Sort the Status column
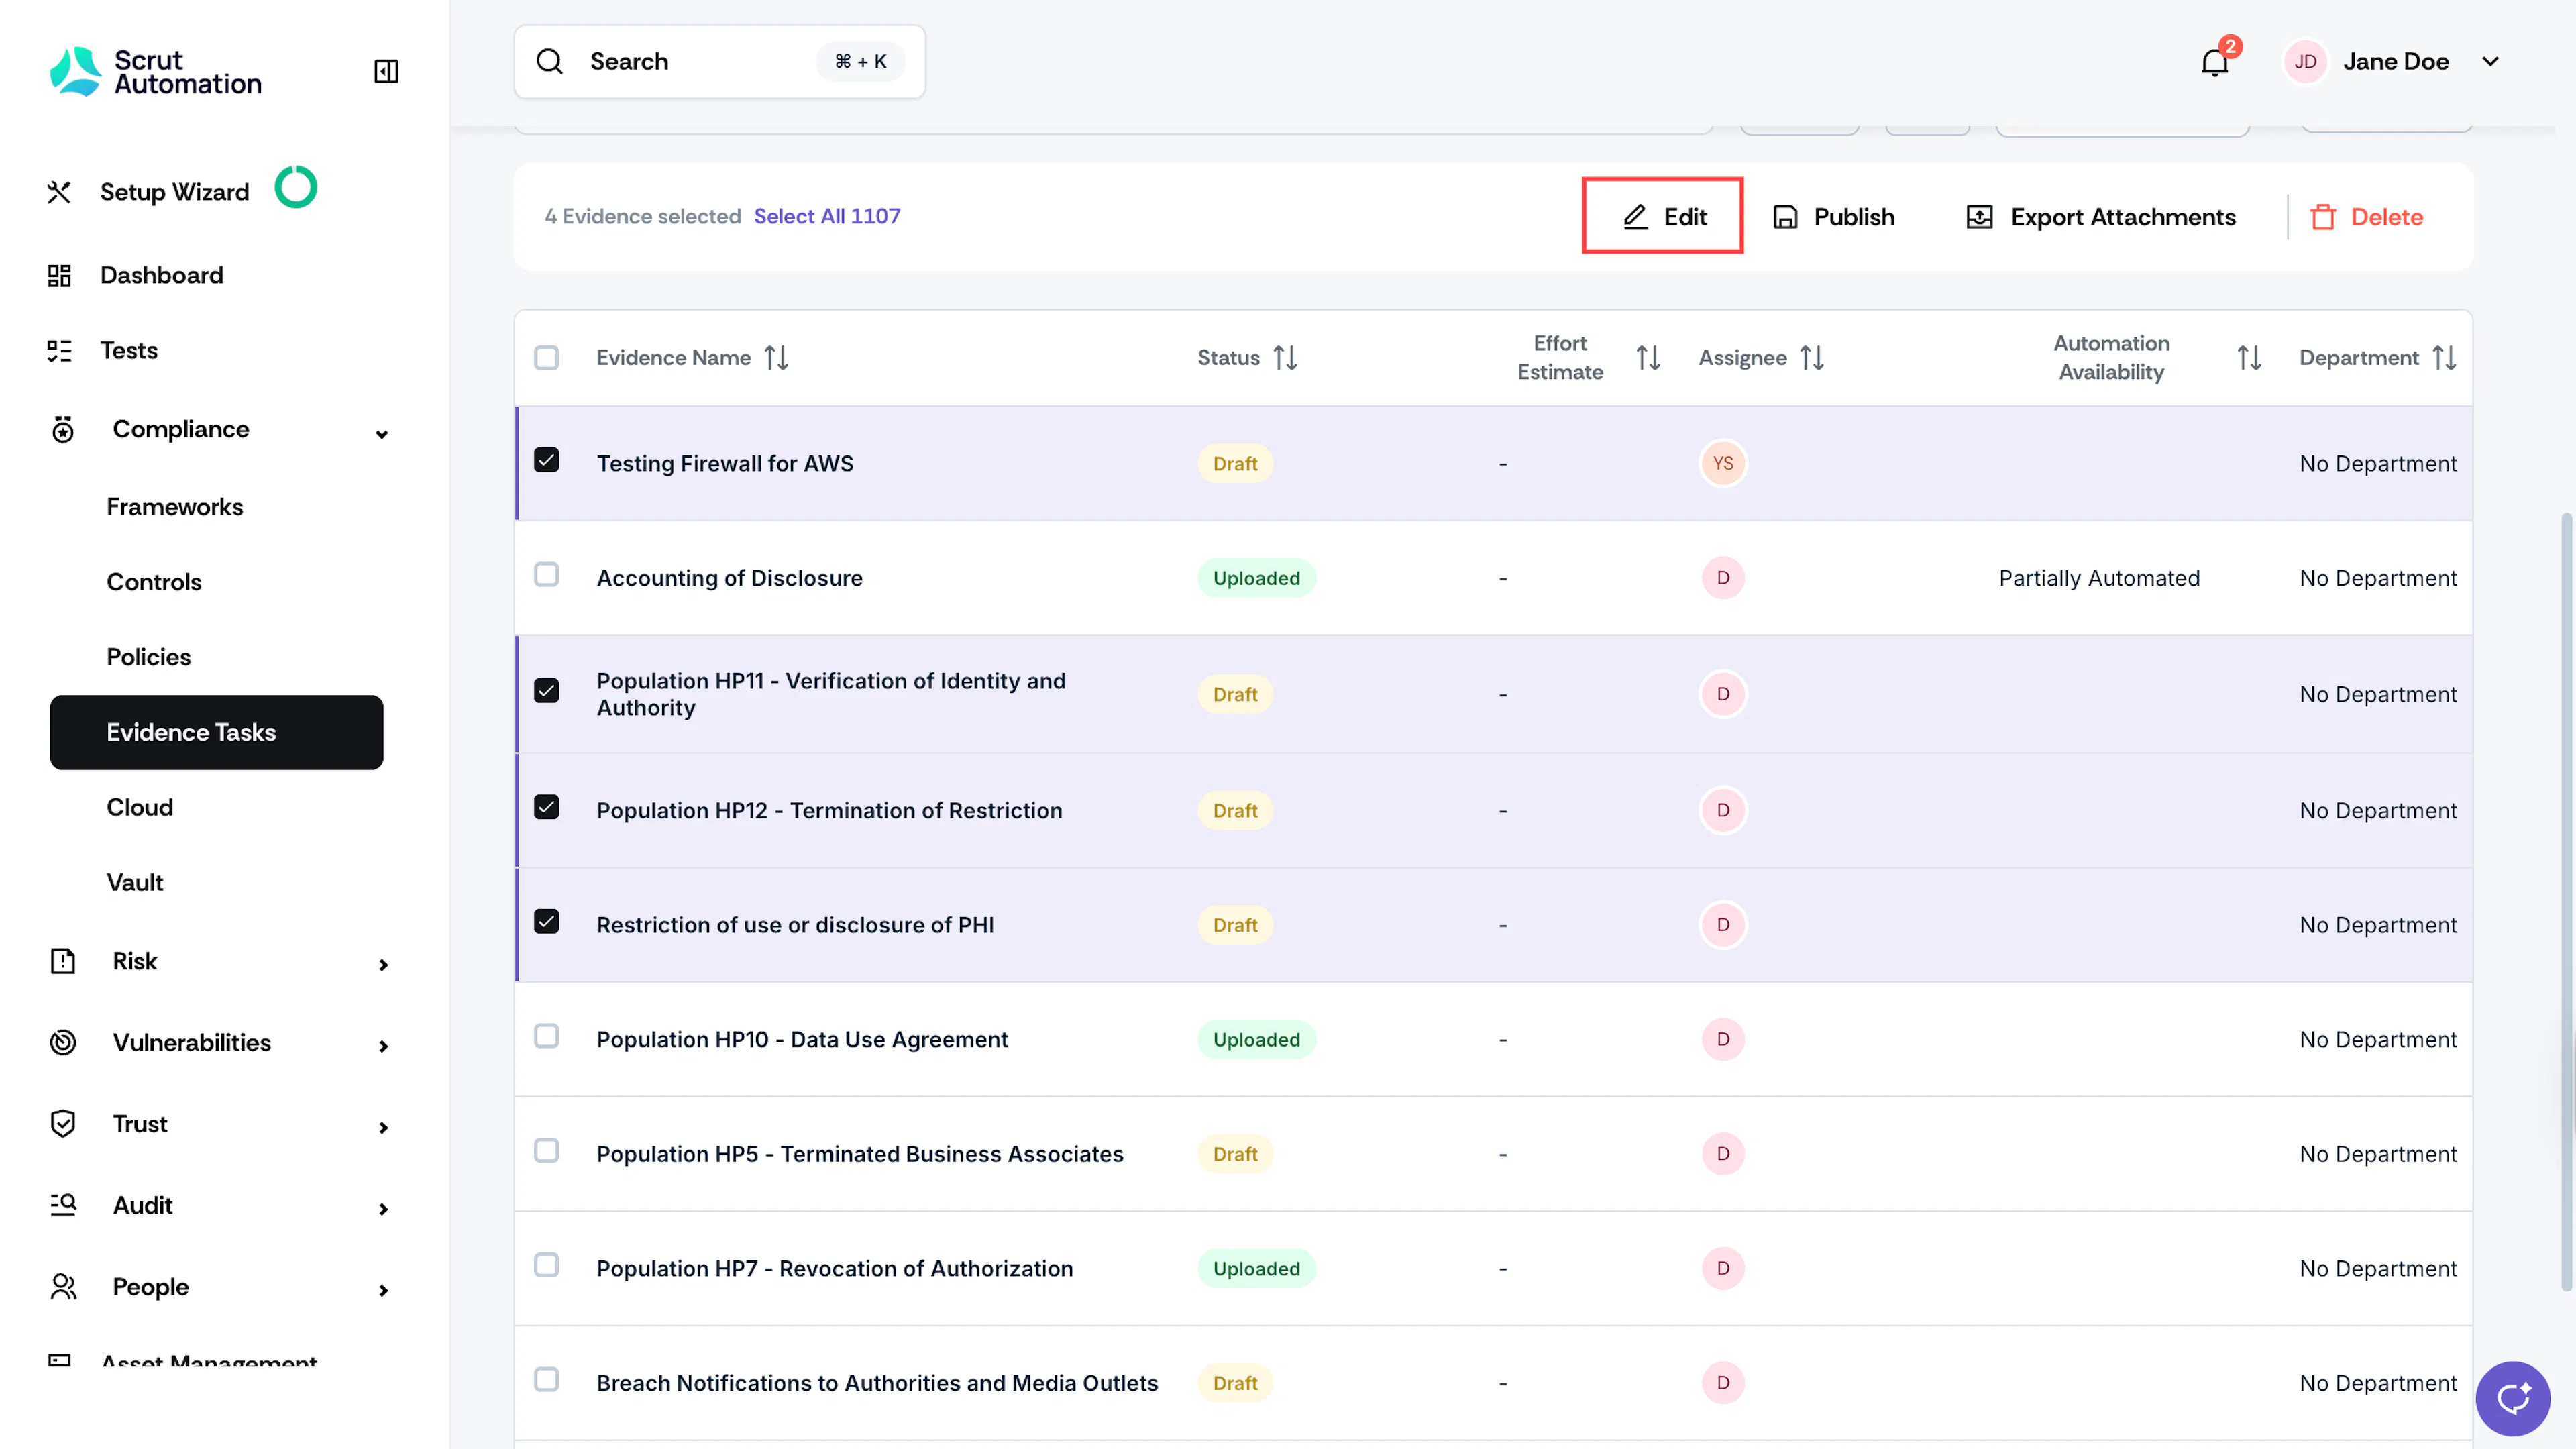2576x1449 pixels. [1285, 358]
